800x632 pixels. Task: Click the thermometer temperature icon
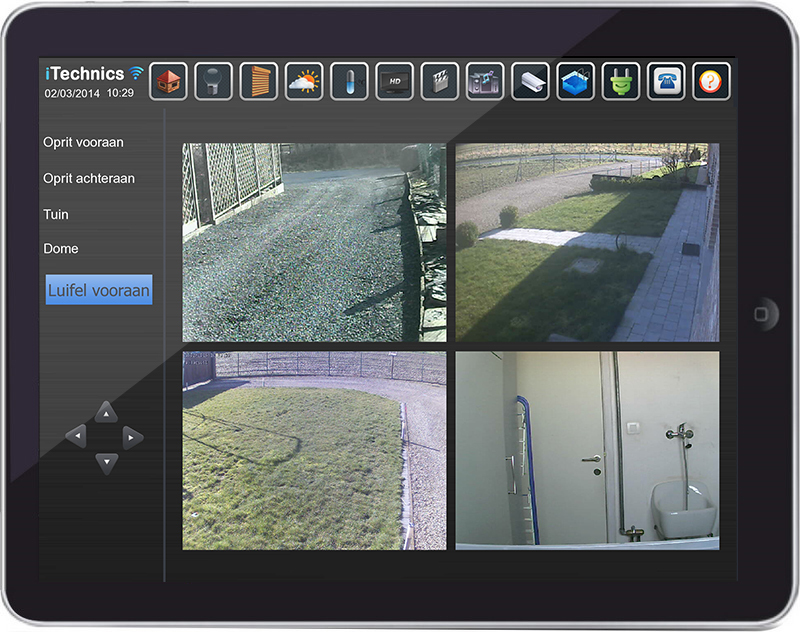point(349,81)
